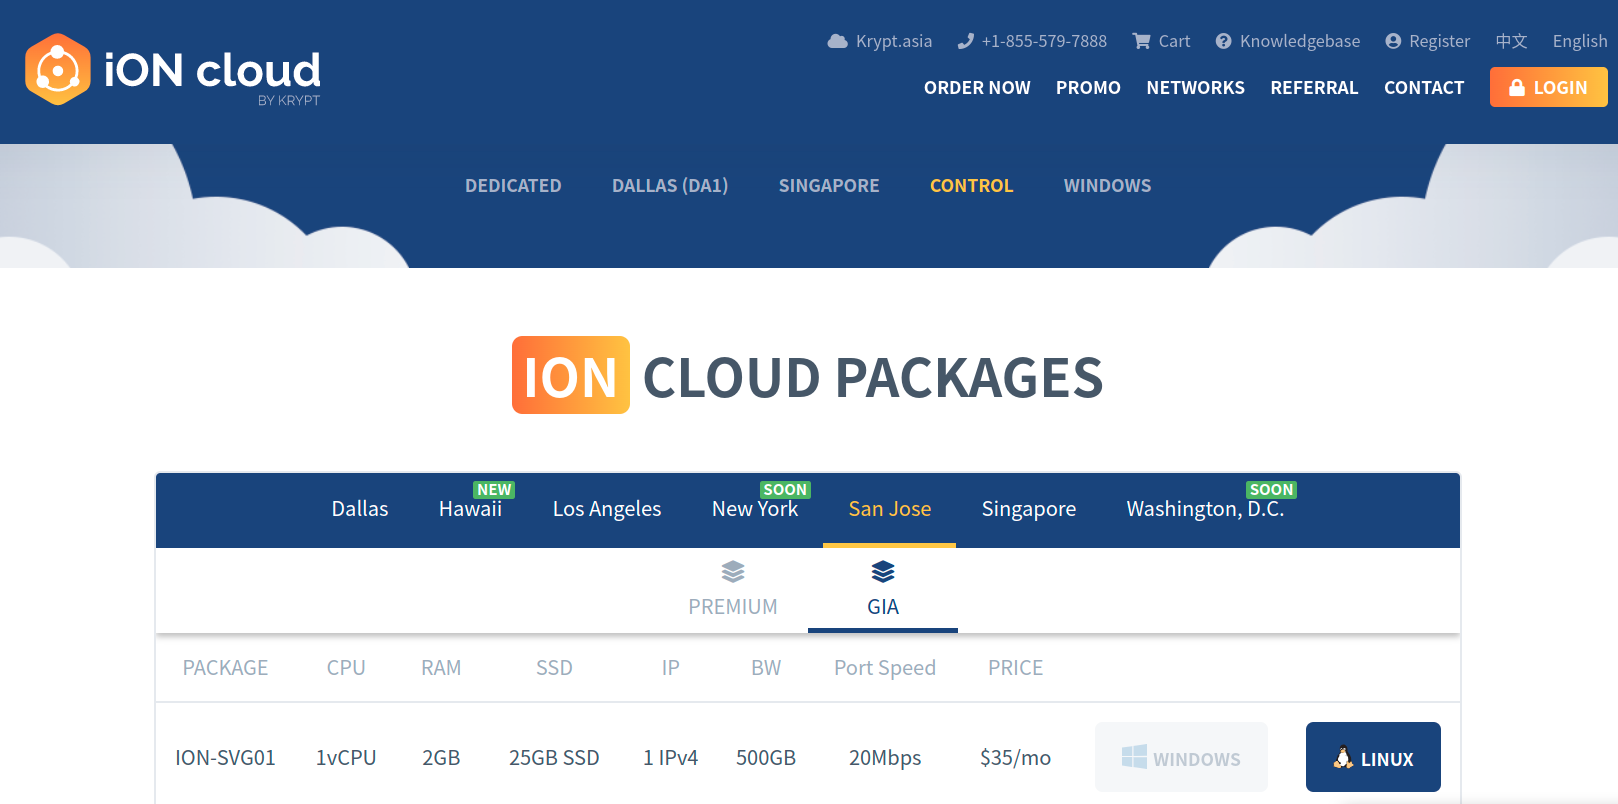Viewport: 1618px width, 804px height.
Task: Open the Krypt.asia link
Action: click(880, 41)
